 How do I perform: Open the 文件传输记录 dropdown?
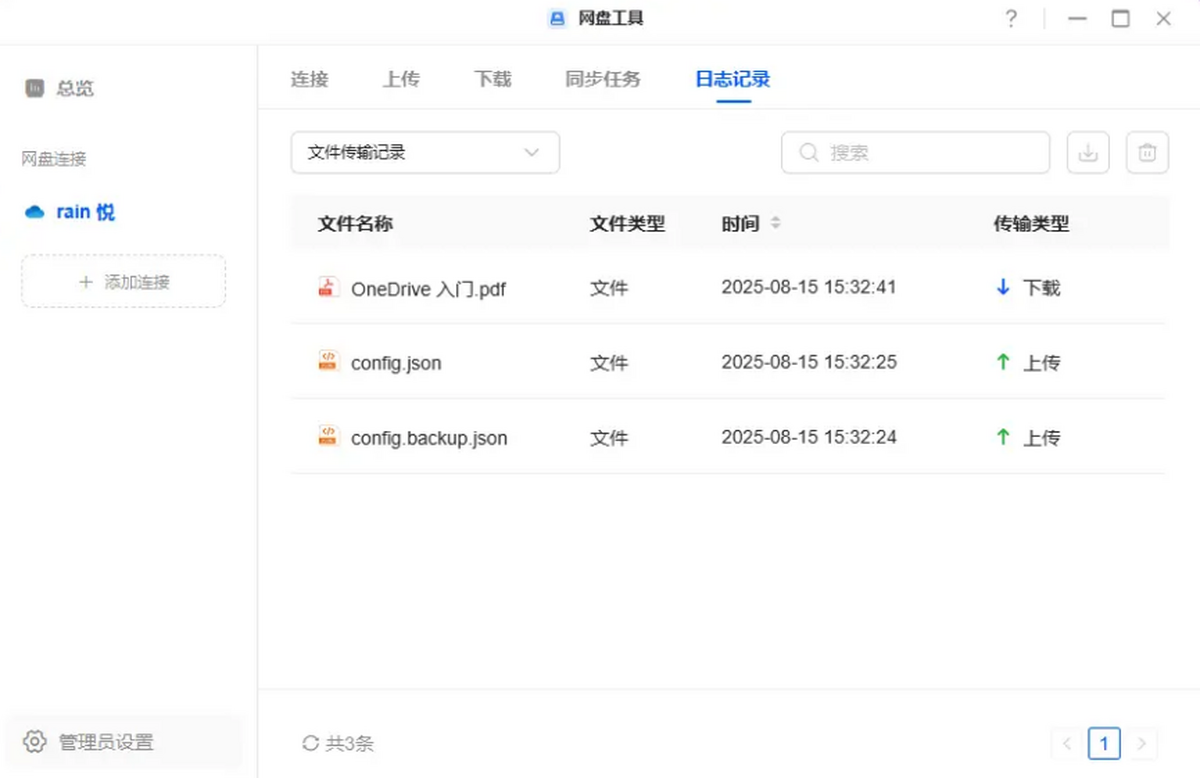click(424, 152)
